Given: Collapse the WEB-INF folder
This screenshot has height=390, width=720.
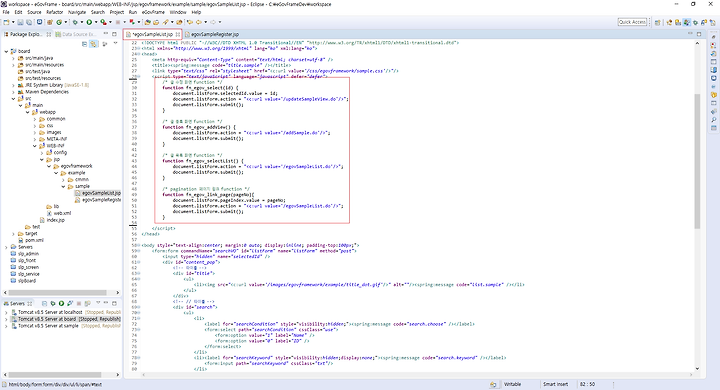Looking at the screenshot, I should pyautogui.click(x=34, y=146).
